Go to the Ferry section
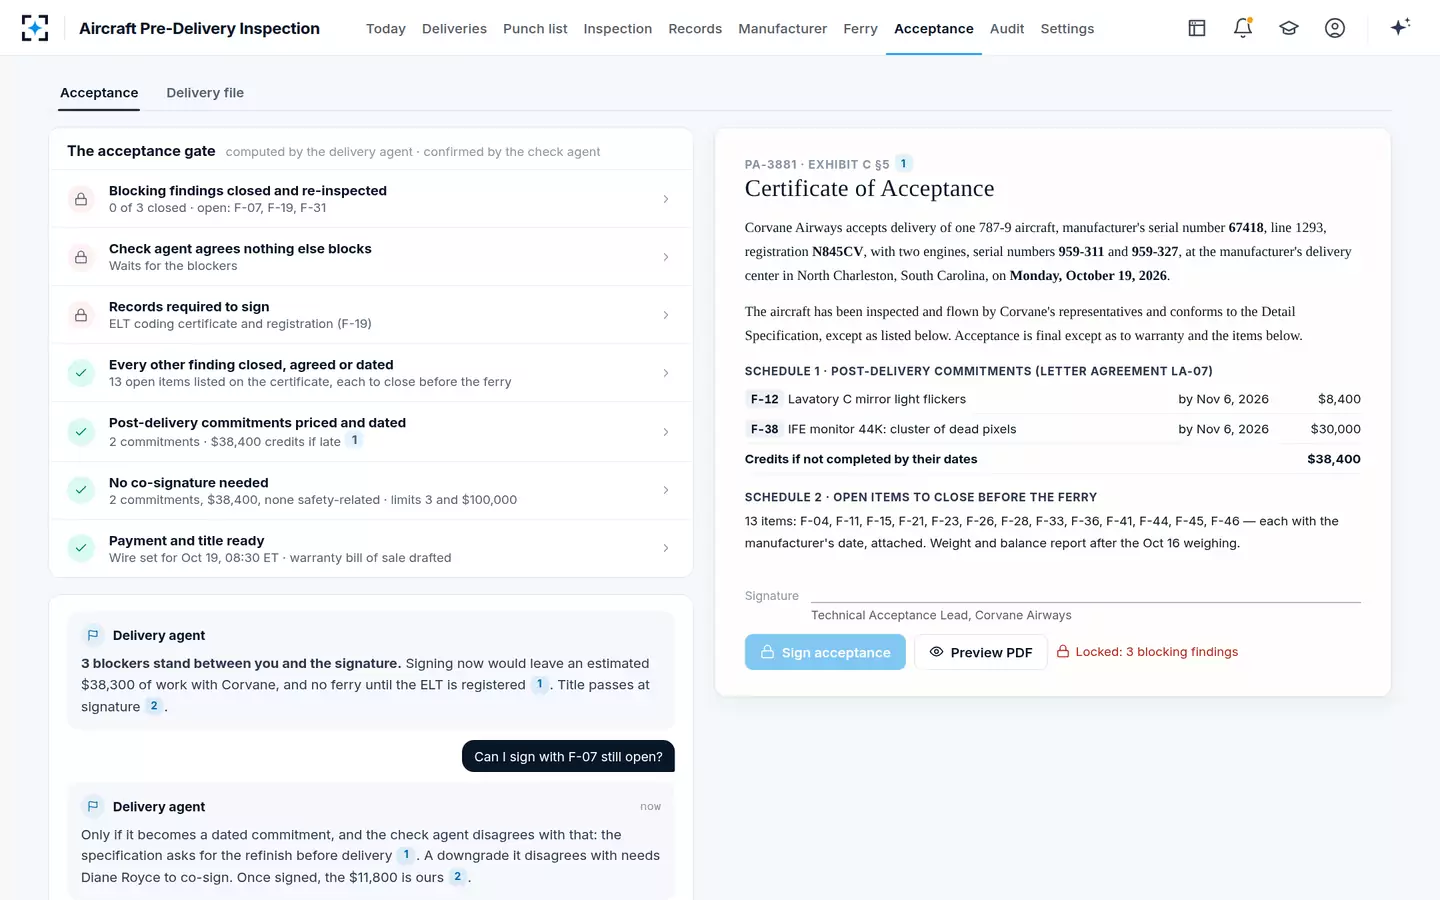The height and width of the screenshot is (900, 1440). click(x=860, y=29)
